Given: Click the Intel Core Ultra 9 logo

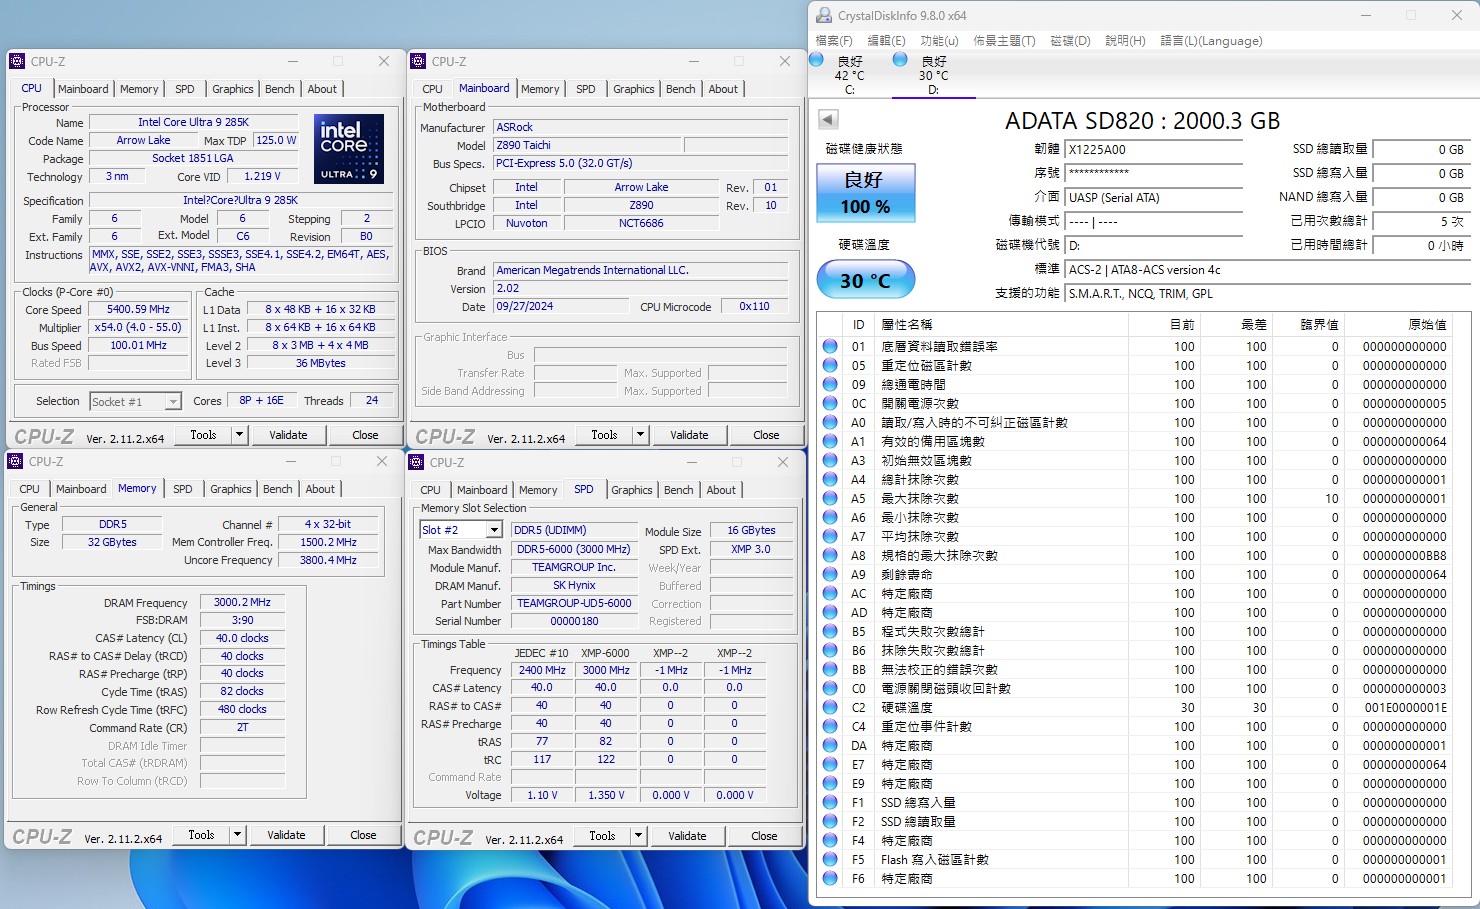Looking at the screenshot, I should (x=349, y=148).
